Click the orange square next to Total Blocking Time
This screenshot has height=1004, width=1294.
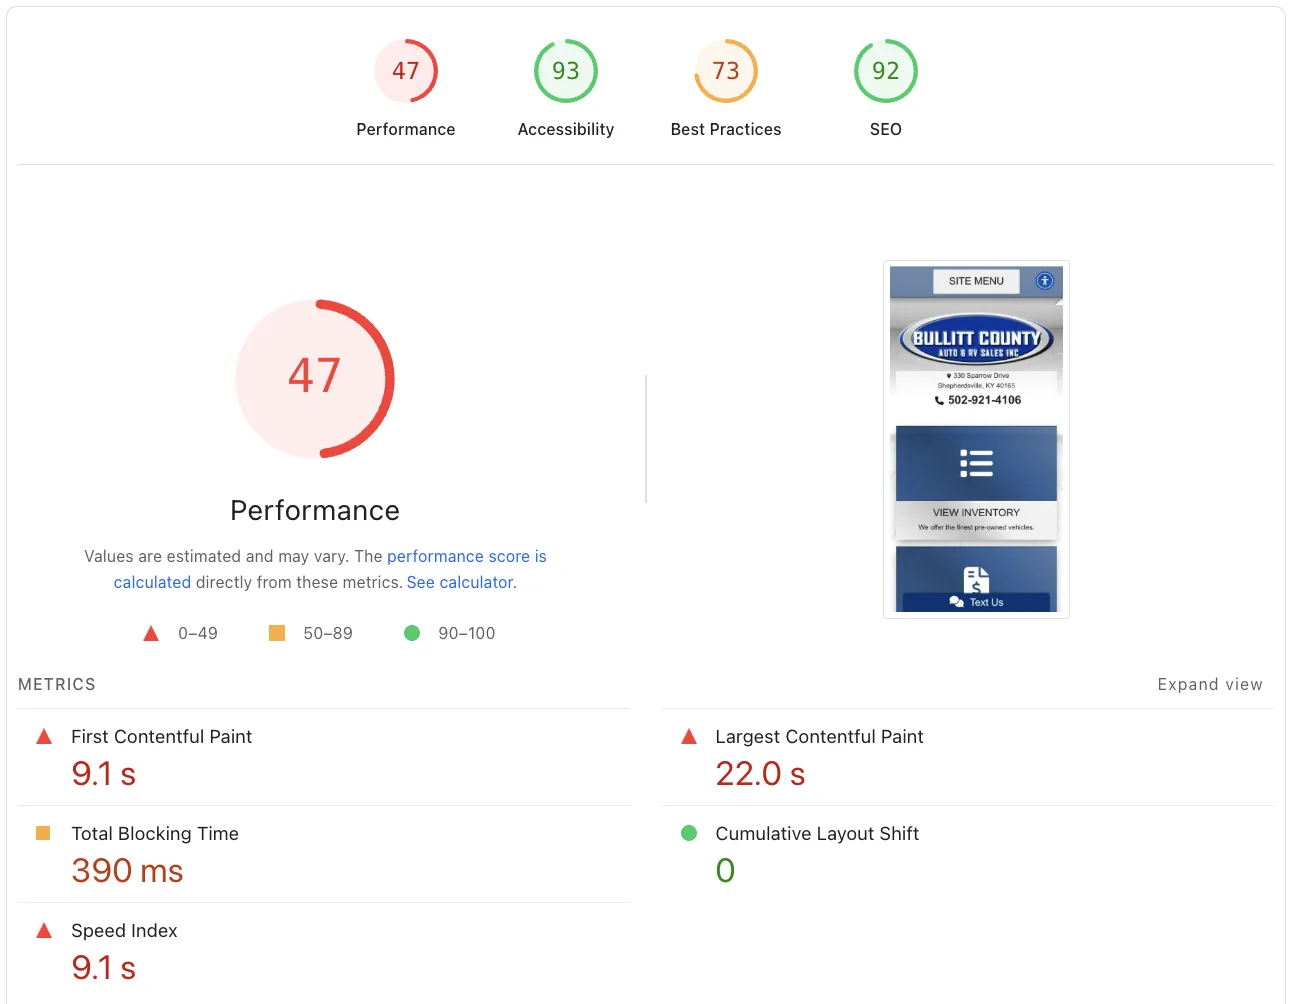(x=43, y=833)
